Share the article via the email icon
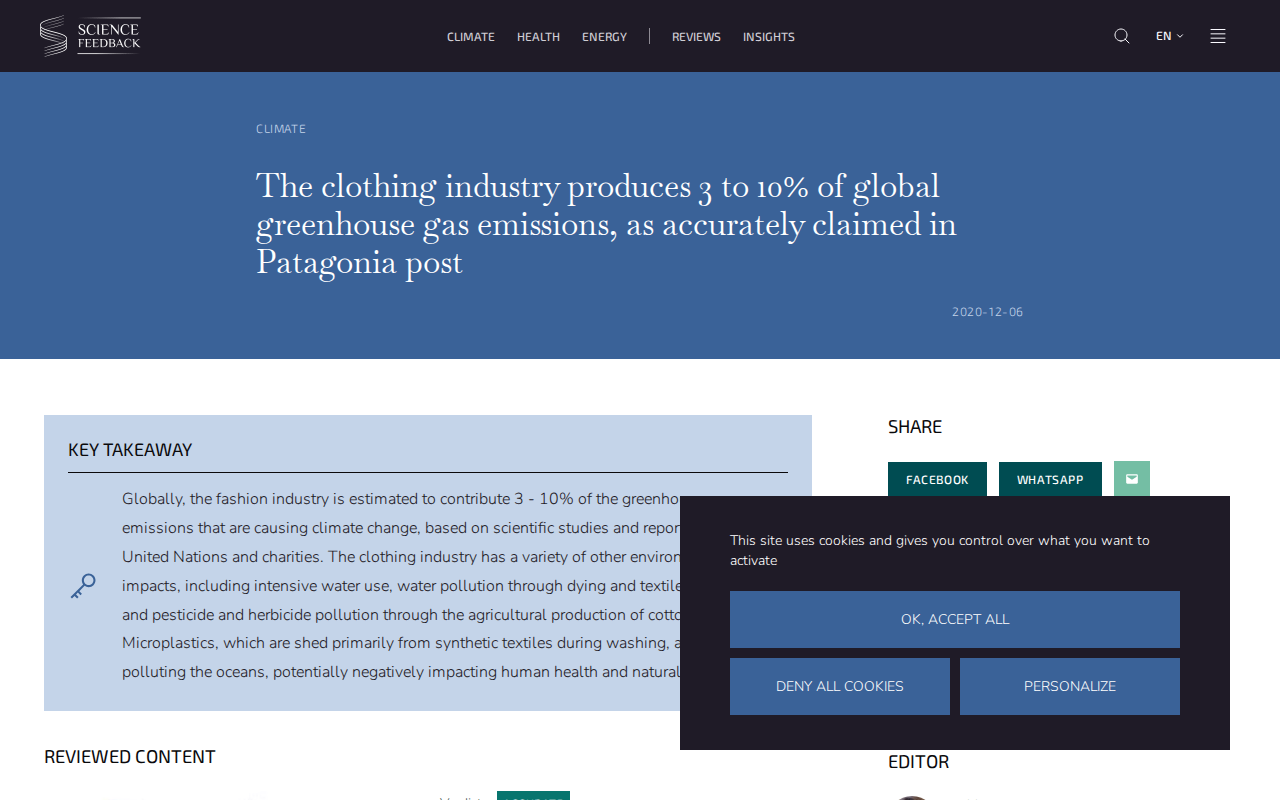Image resolution: width=1280 pixels, height=800 pixels. (1132, 479)
